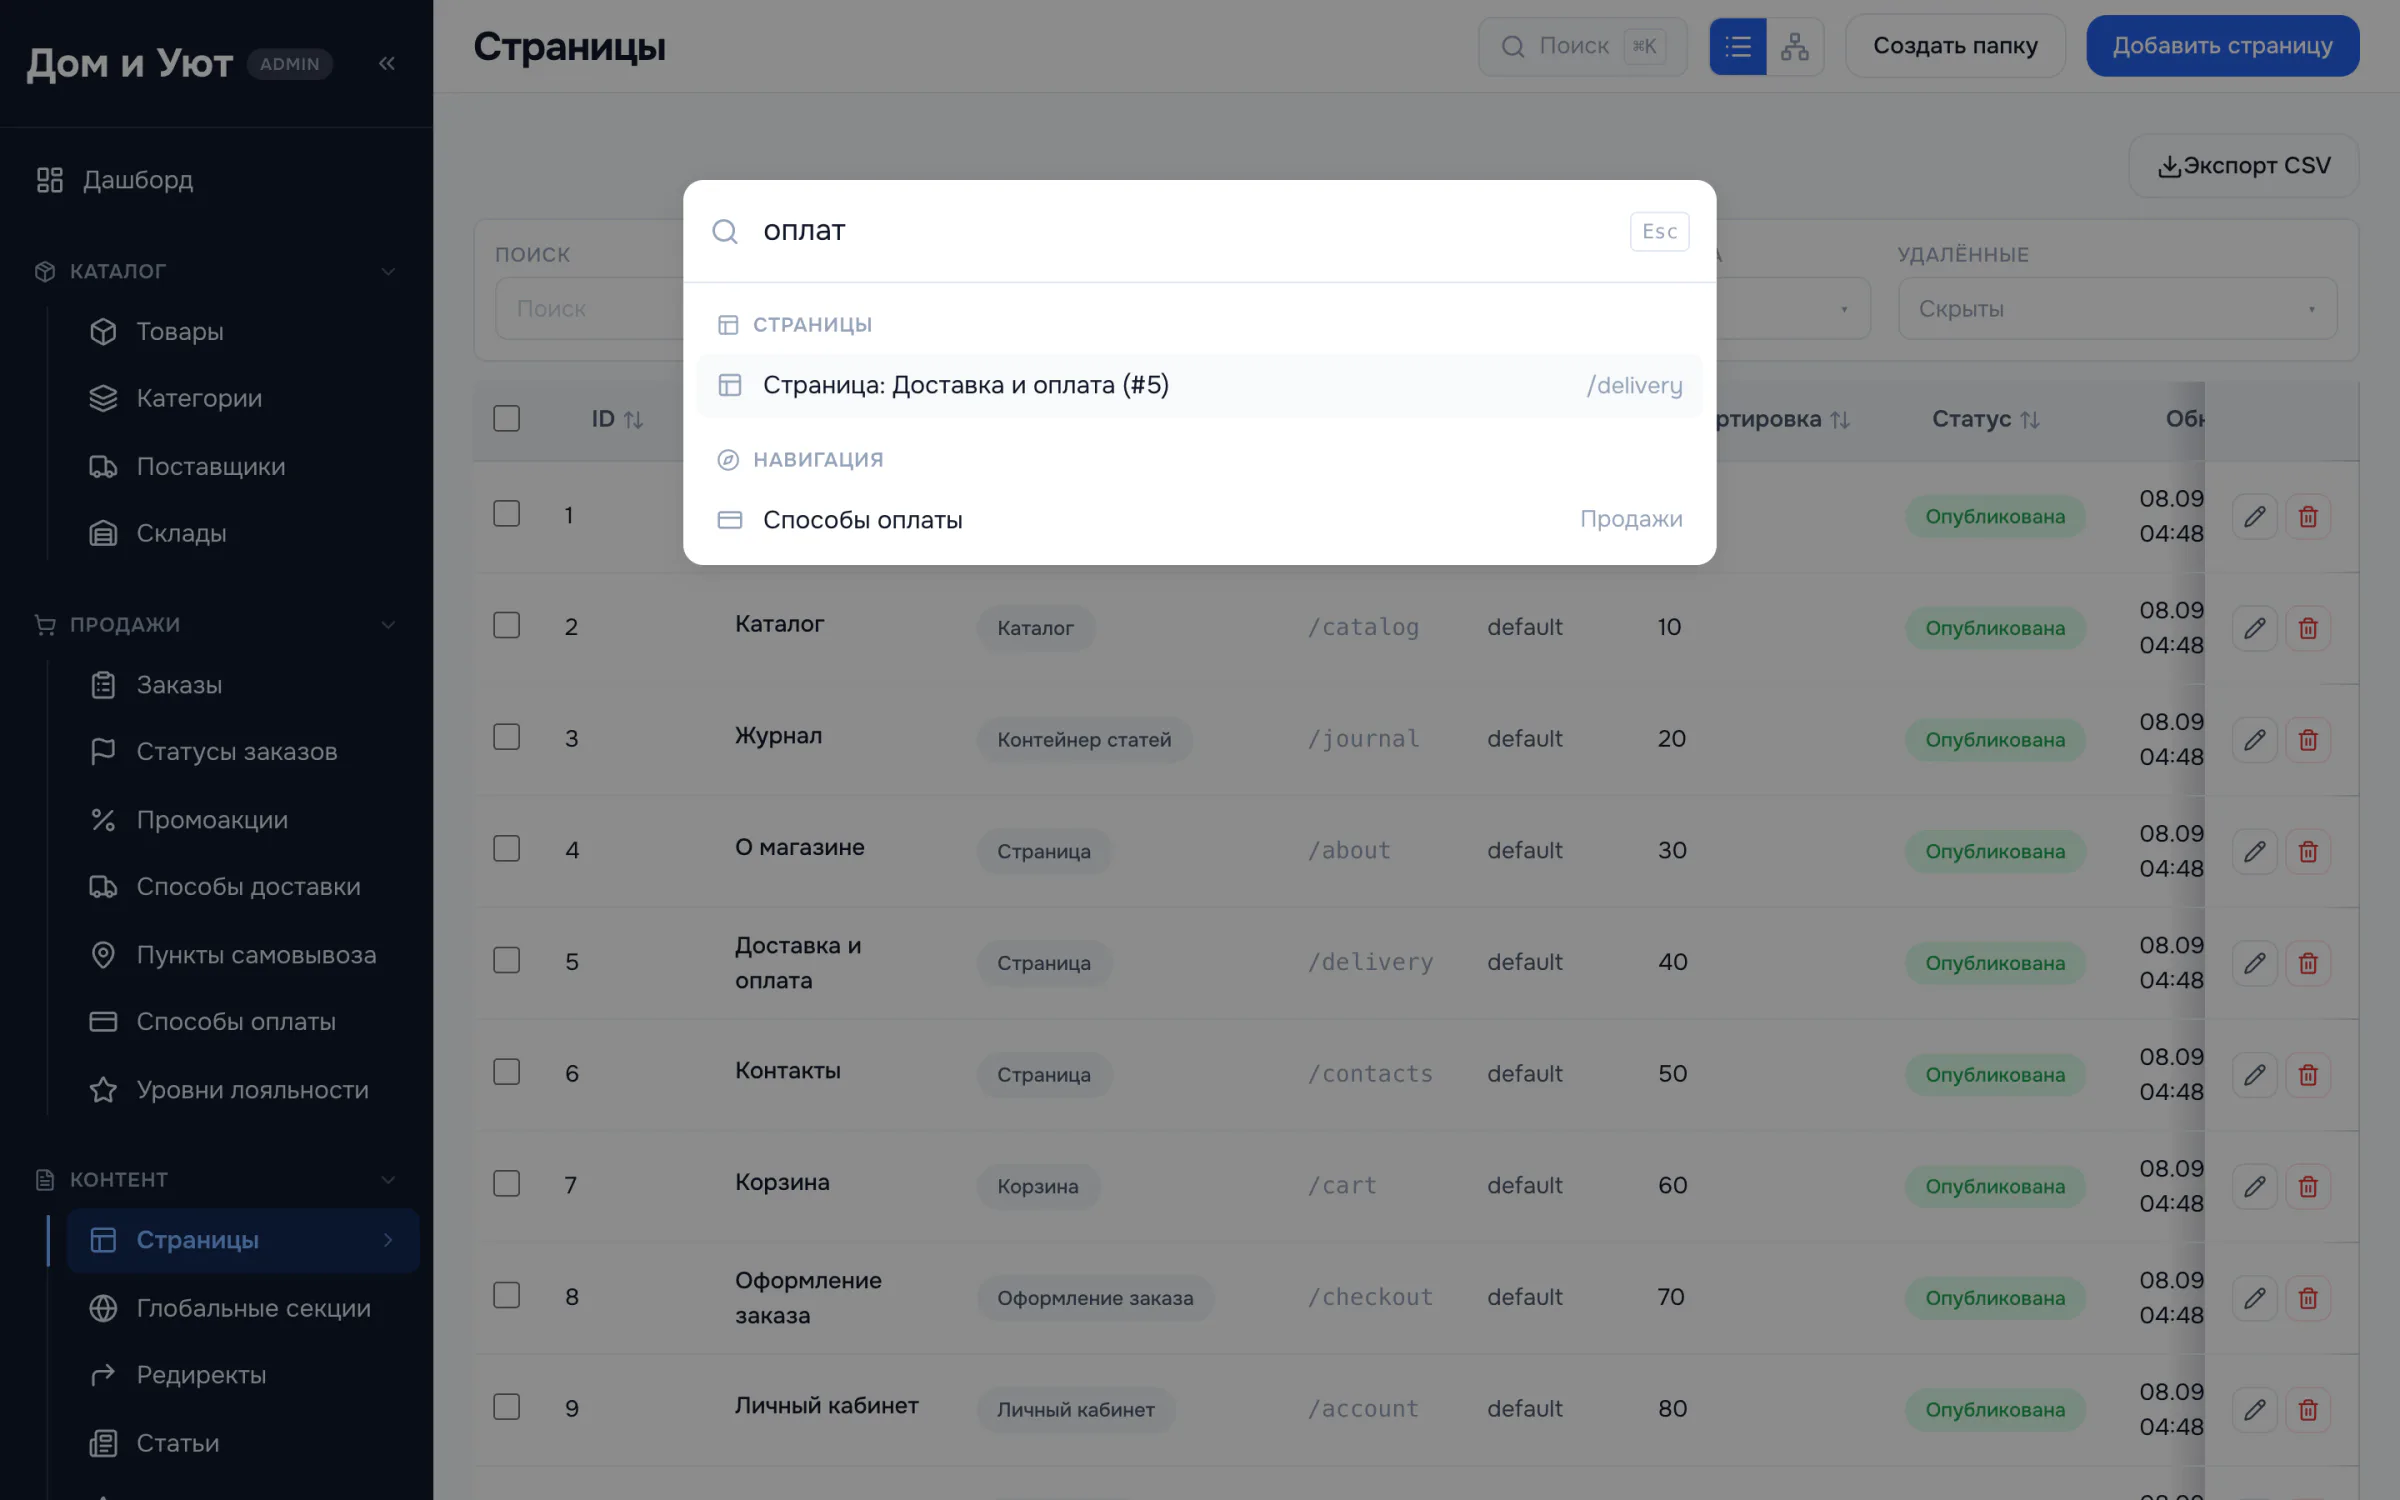Edit page Доставка и оплата via pencil icon

pos(2254,963)
